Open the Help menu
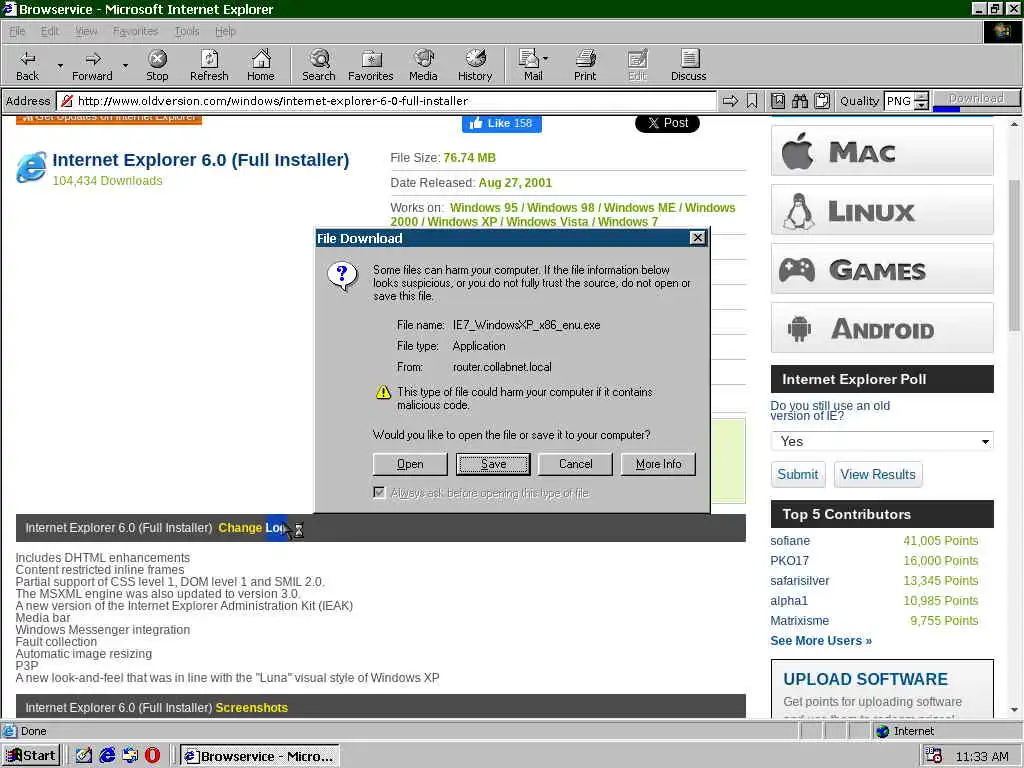Viewport: 1024px width, 768px height. (225, 31)
